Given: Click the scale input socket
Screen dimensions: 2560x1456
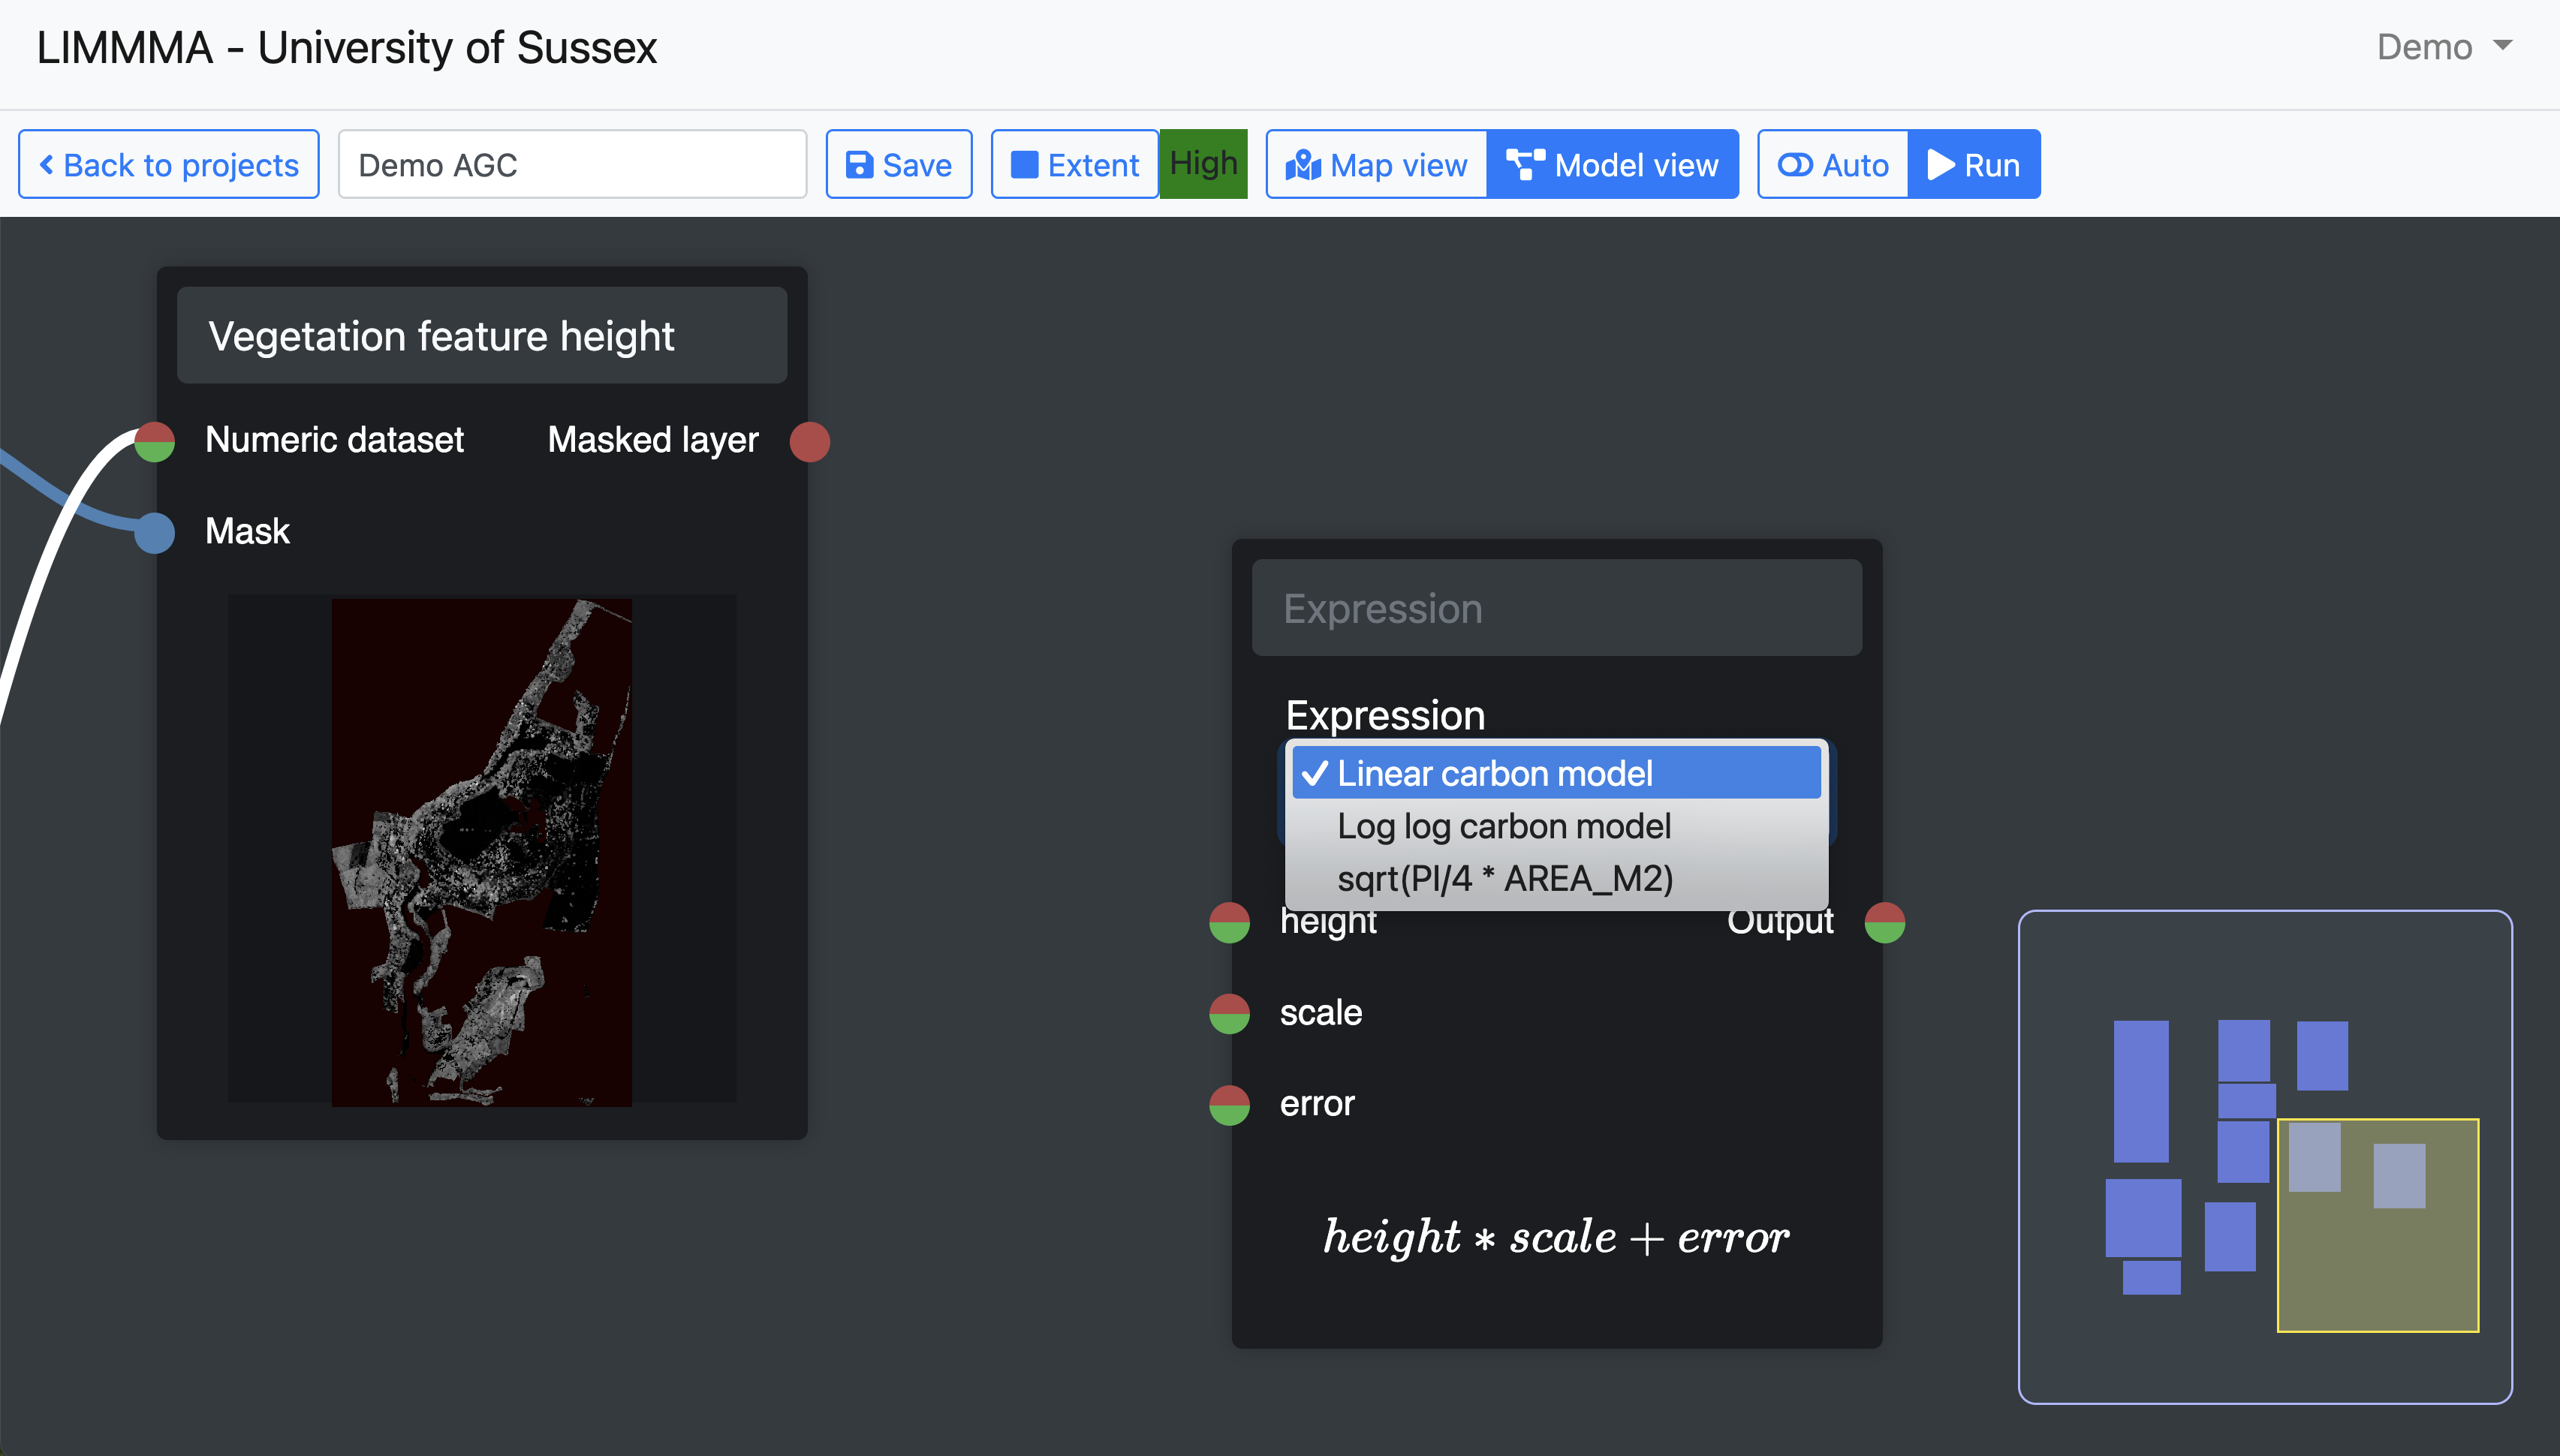Looking at the screenshot, I should [1229, 1013].
